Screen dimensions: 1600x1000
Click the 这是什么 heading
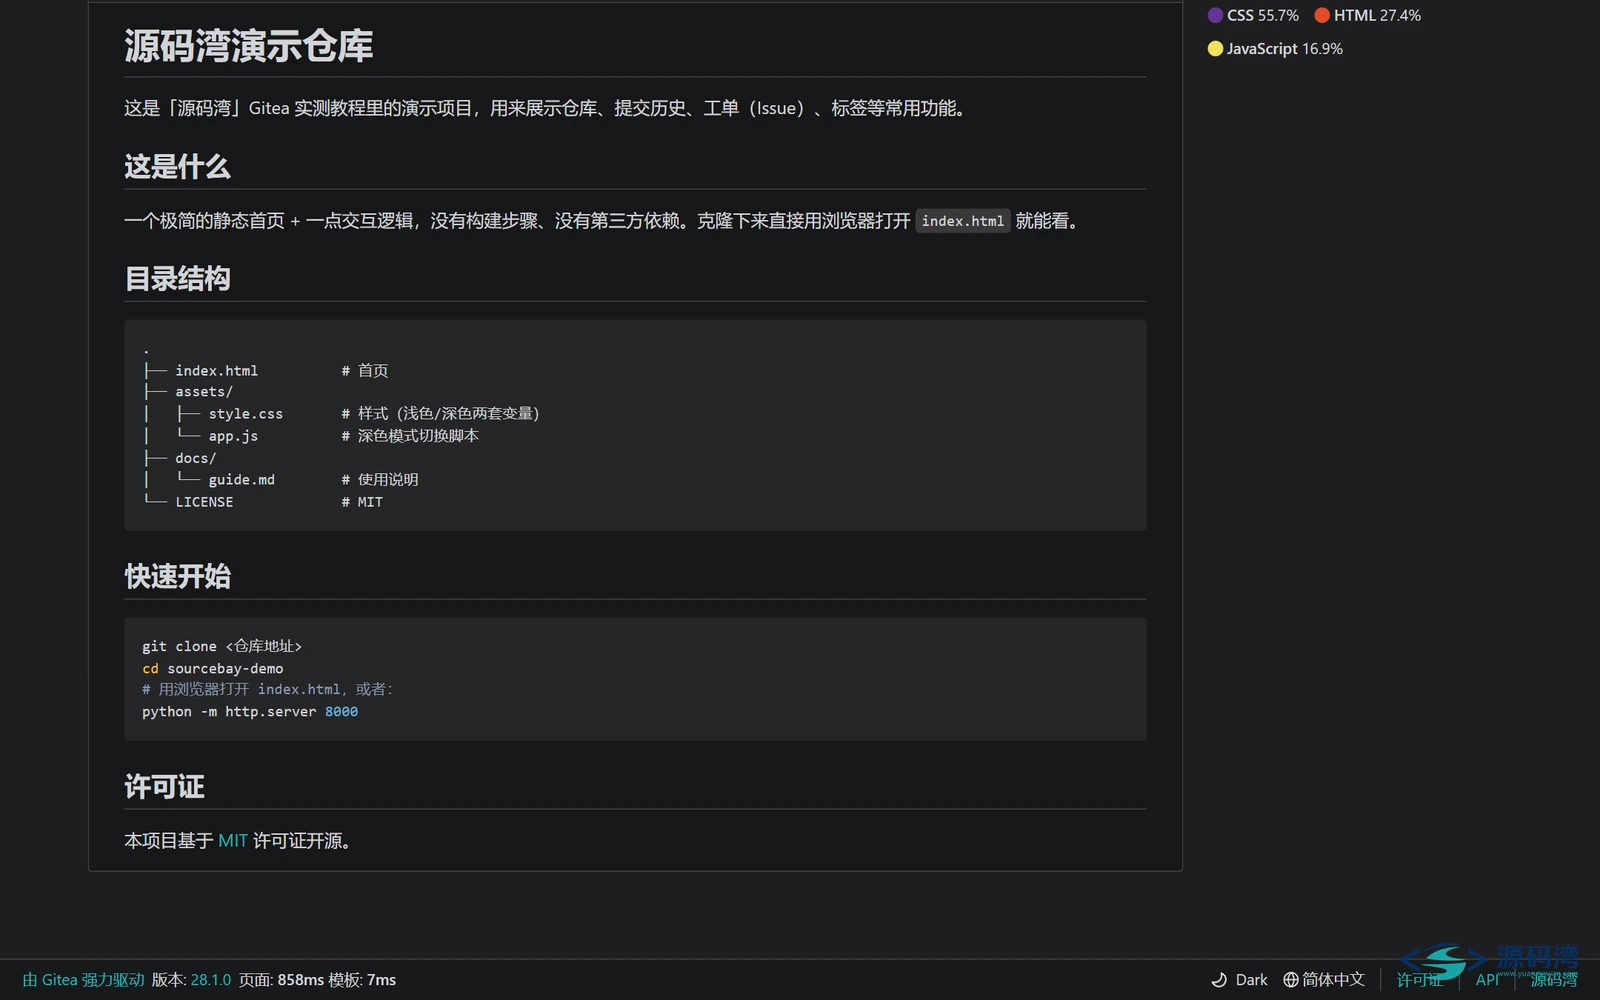(177, 167)
